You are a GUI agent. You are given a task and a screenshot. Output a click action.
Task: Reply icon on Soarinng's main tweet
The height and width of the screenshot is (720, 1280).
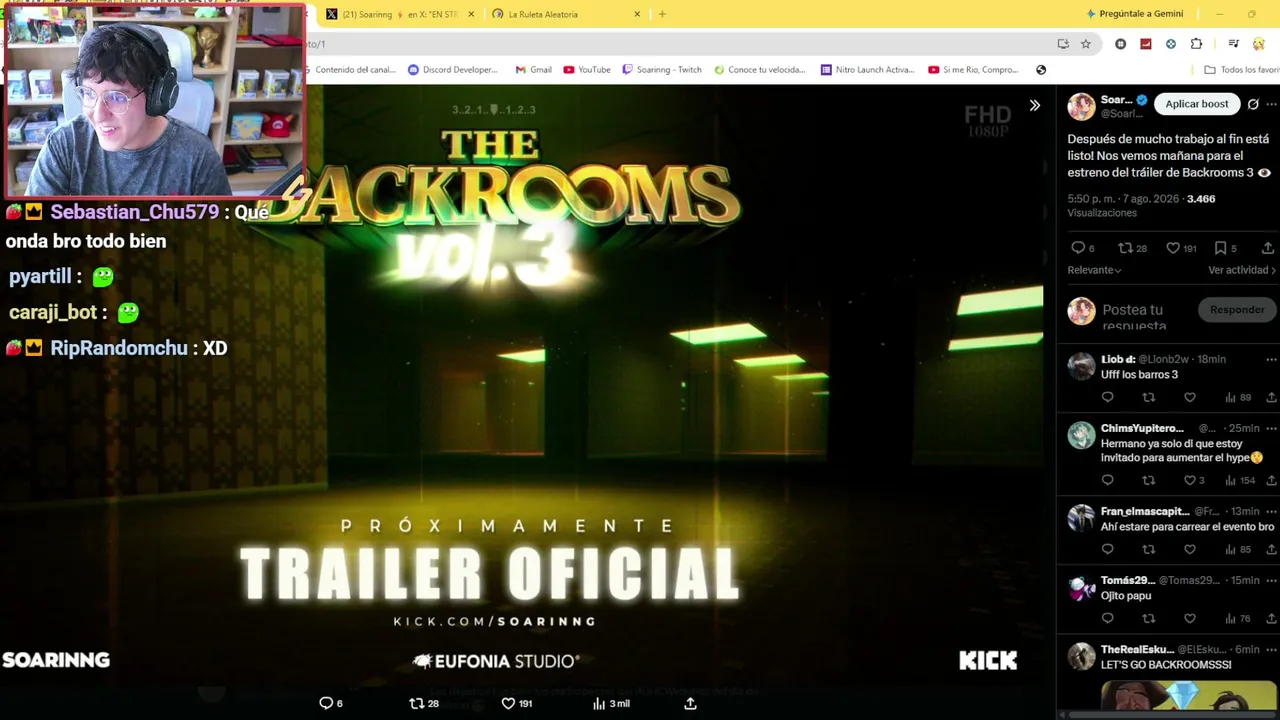[1078, 248]
